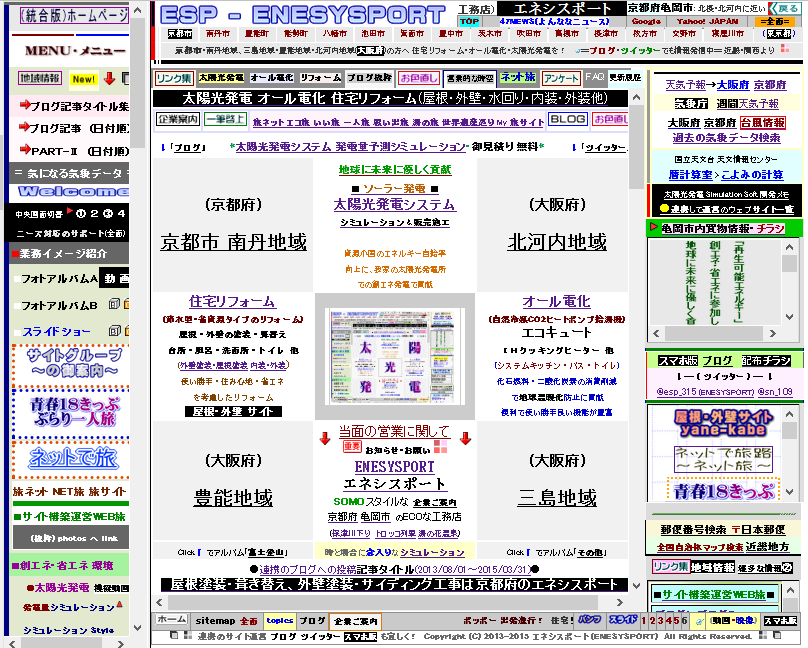808x648 pixels.
Task: Click the ホーム button in the bottom bar
Action: point(171,620)
